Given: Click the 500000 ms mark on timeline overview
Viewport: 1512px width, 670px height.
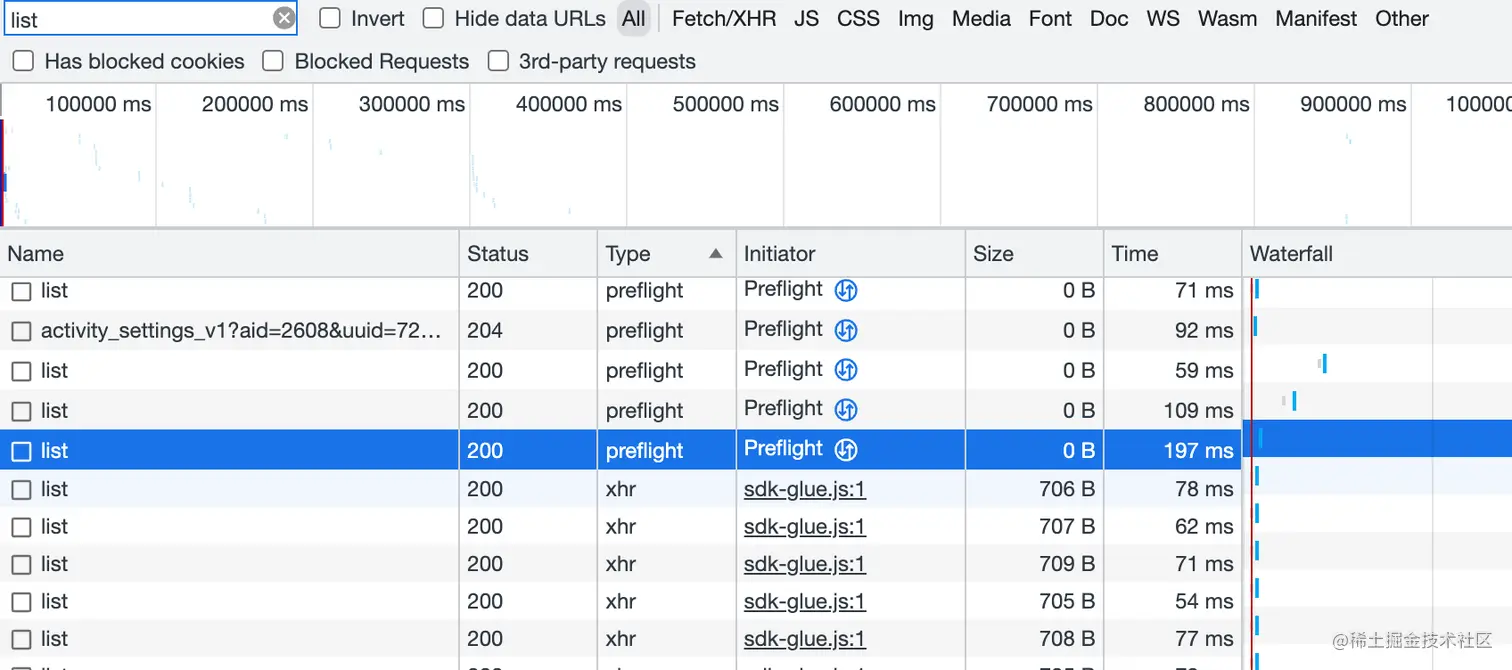Looking at the screenshot, I should (725, 104).
